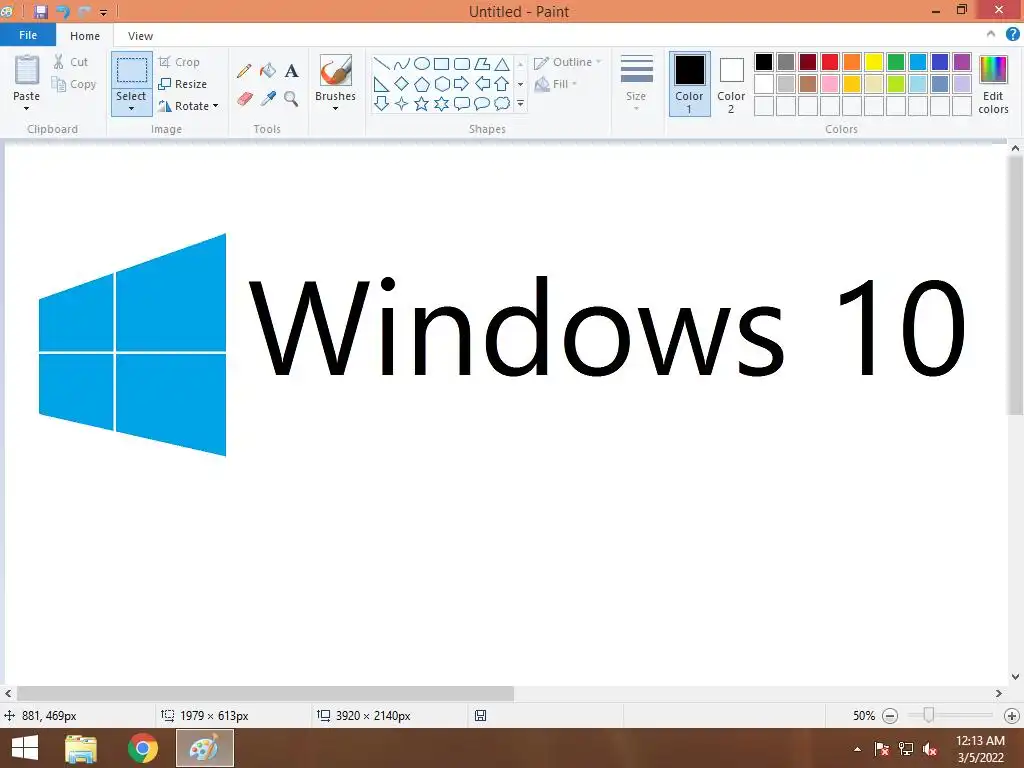Open Edit colors dialog
1024x768 pixels.
click(993, 84)
